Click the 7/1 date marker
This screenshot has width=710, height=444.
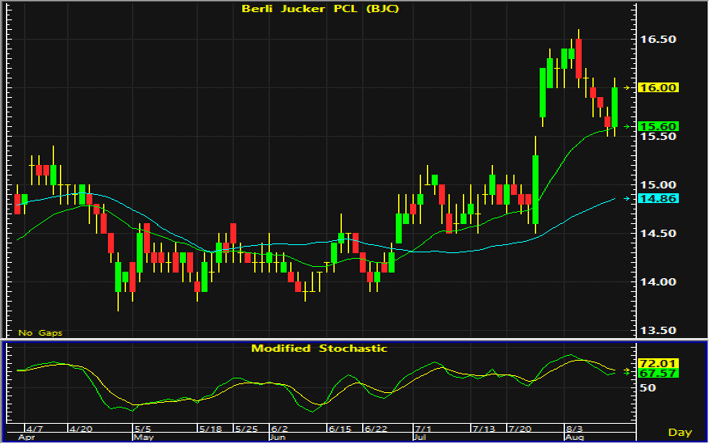click(x=423, y=429)
